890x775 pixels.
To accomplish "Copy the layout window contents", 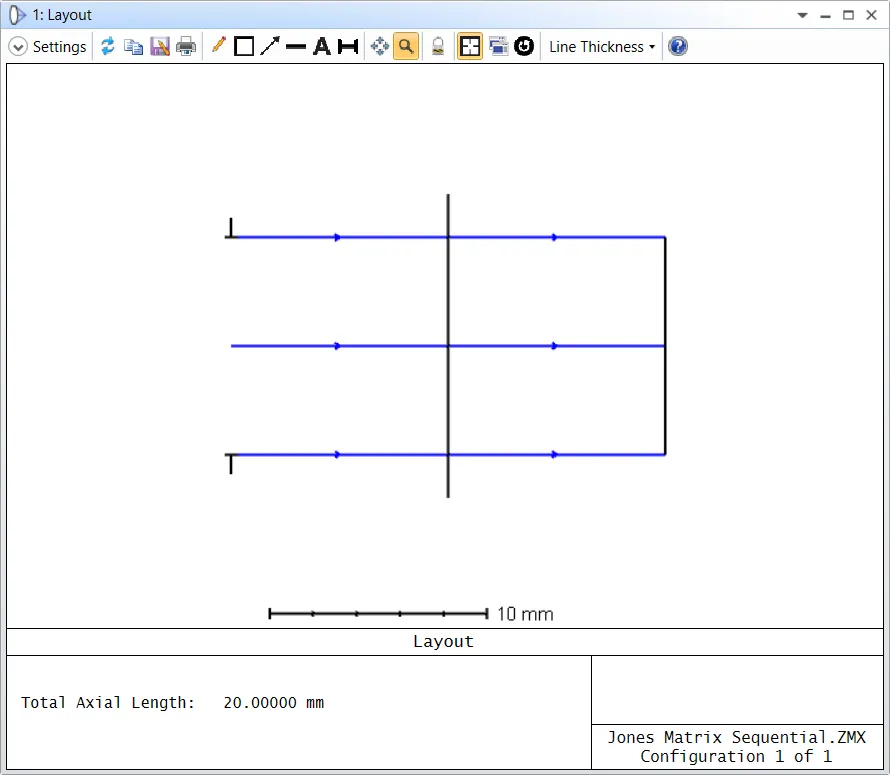I will click(x=133, y=47).
